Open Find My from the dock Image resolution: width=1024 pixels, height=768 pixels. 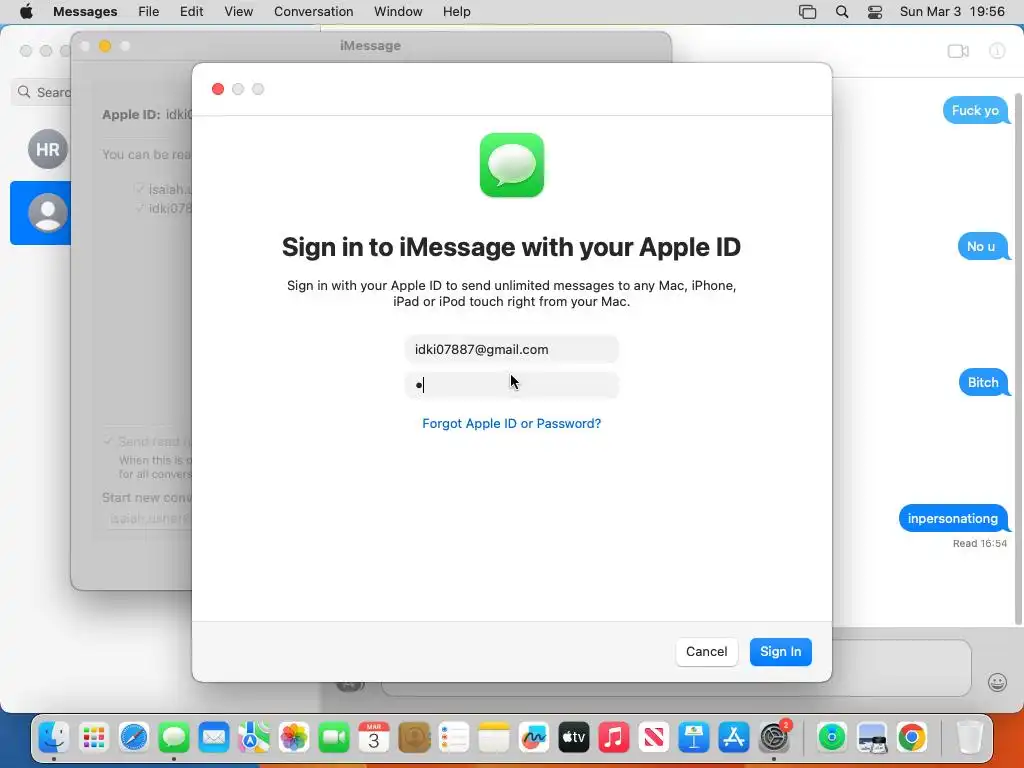pos(832,738)
